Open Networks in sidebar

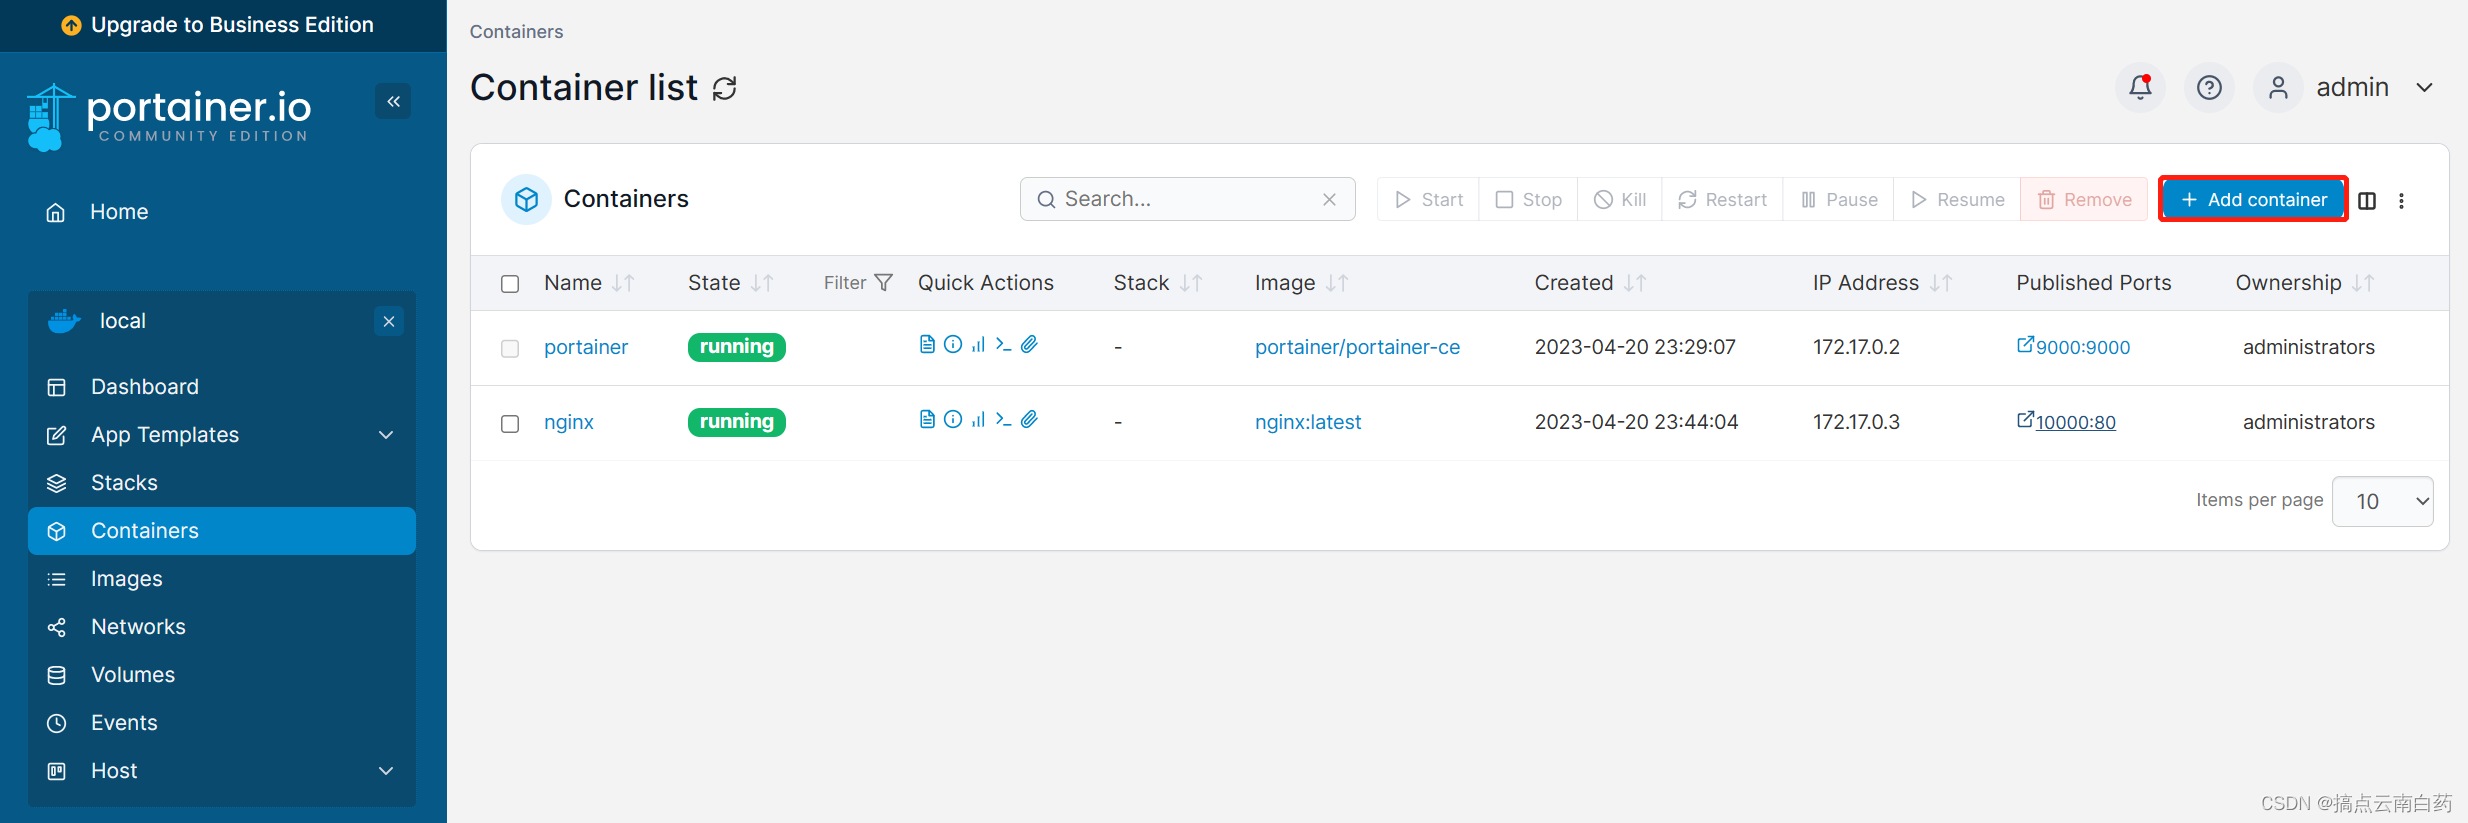point(222,627)
